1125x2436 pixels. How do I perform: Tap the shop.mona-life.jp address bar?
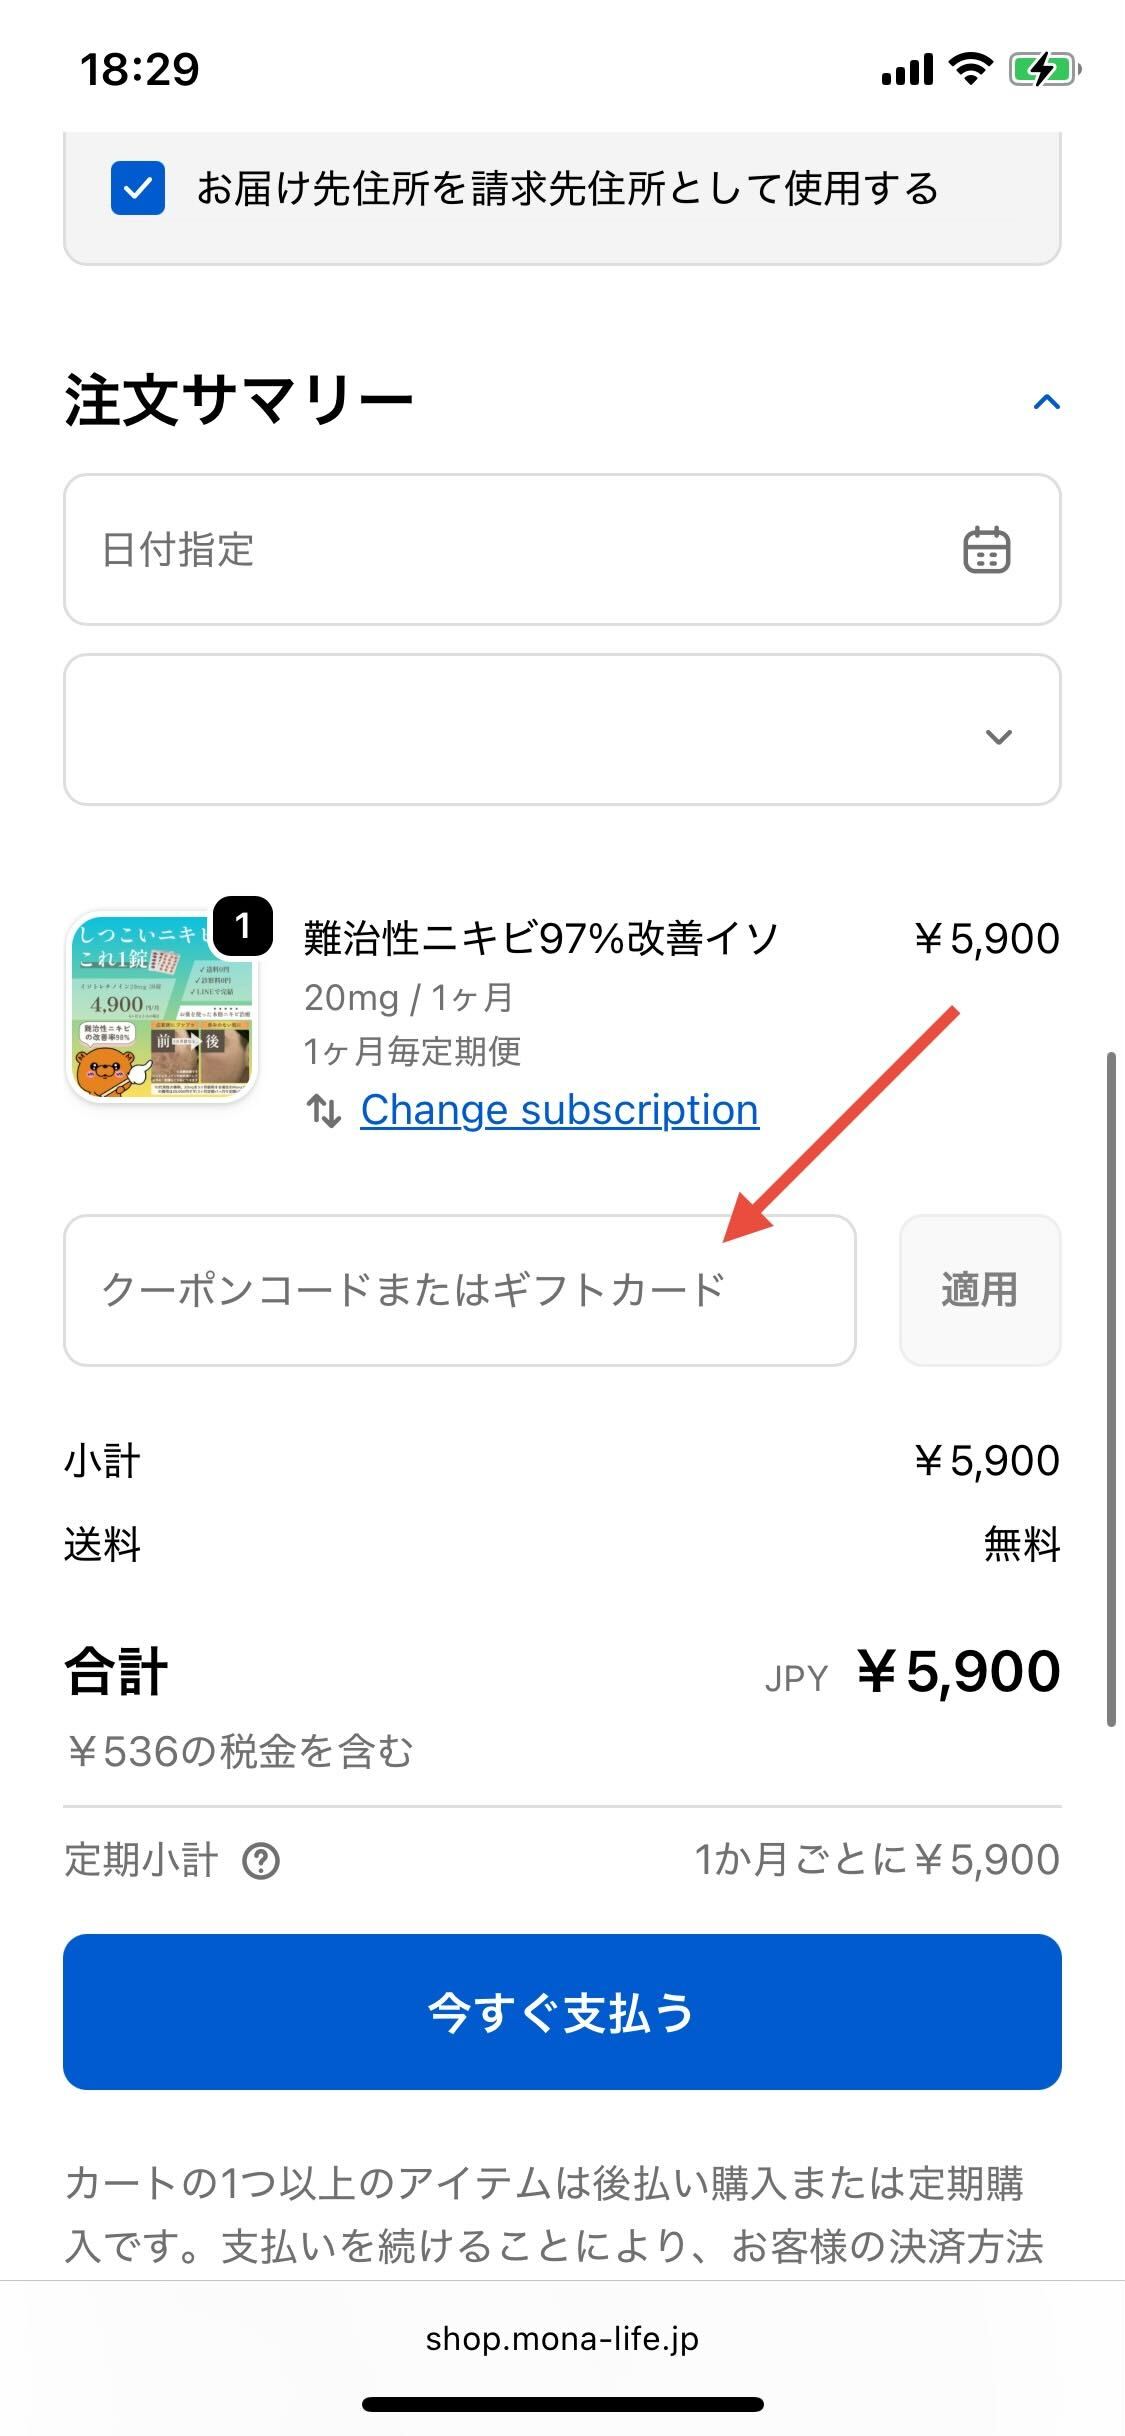562,2339
